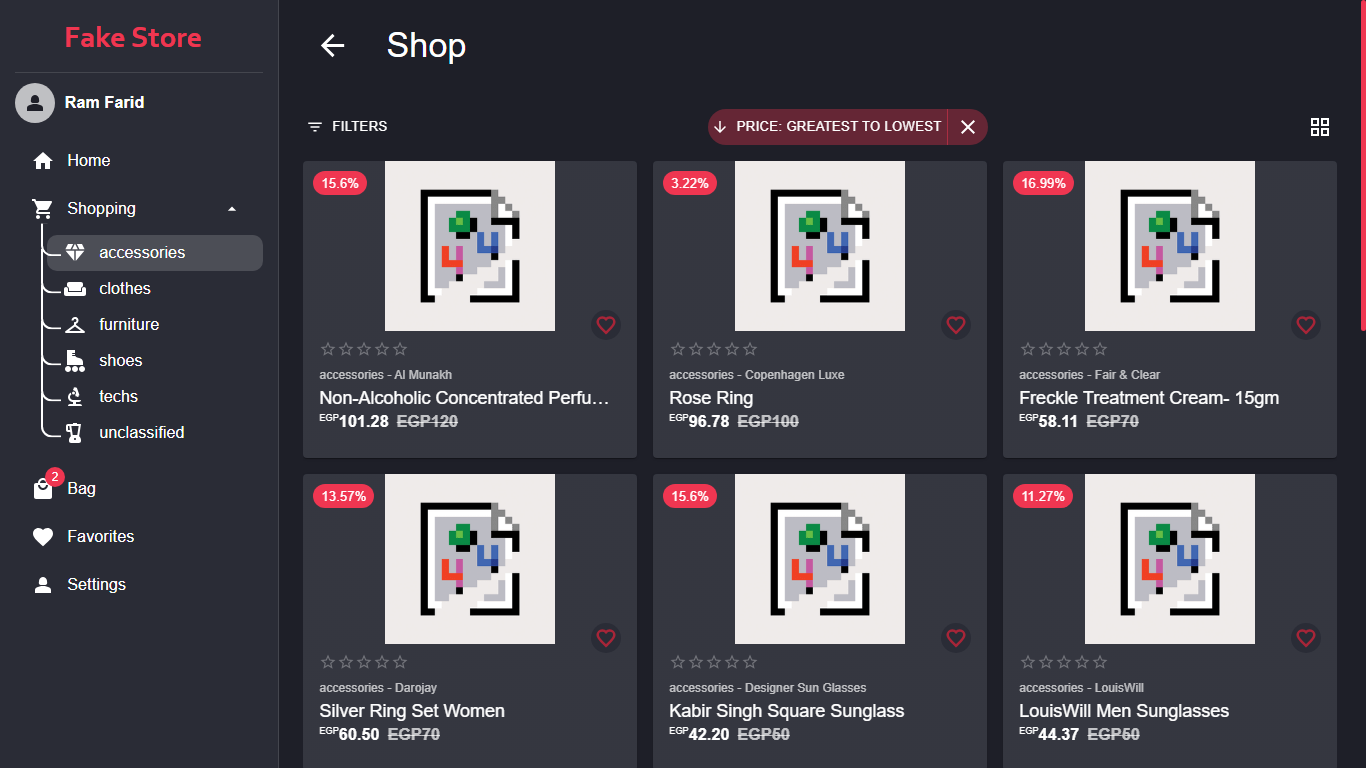Viewport: 1366px width, 768px height.
Task: Favorite the Silver Ring Set Women
Action: click(x=605, y=638)
